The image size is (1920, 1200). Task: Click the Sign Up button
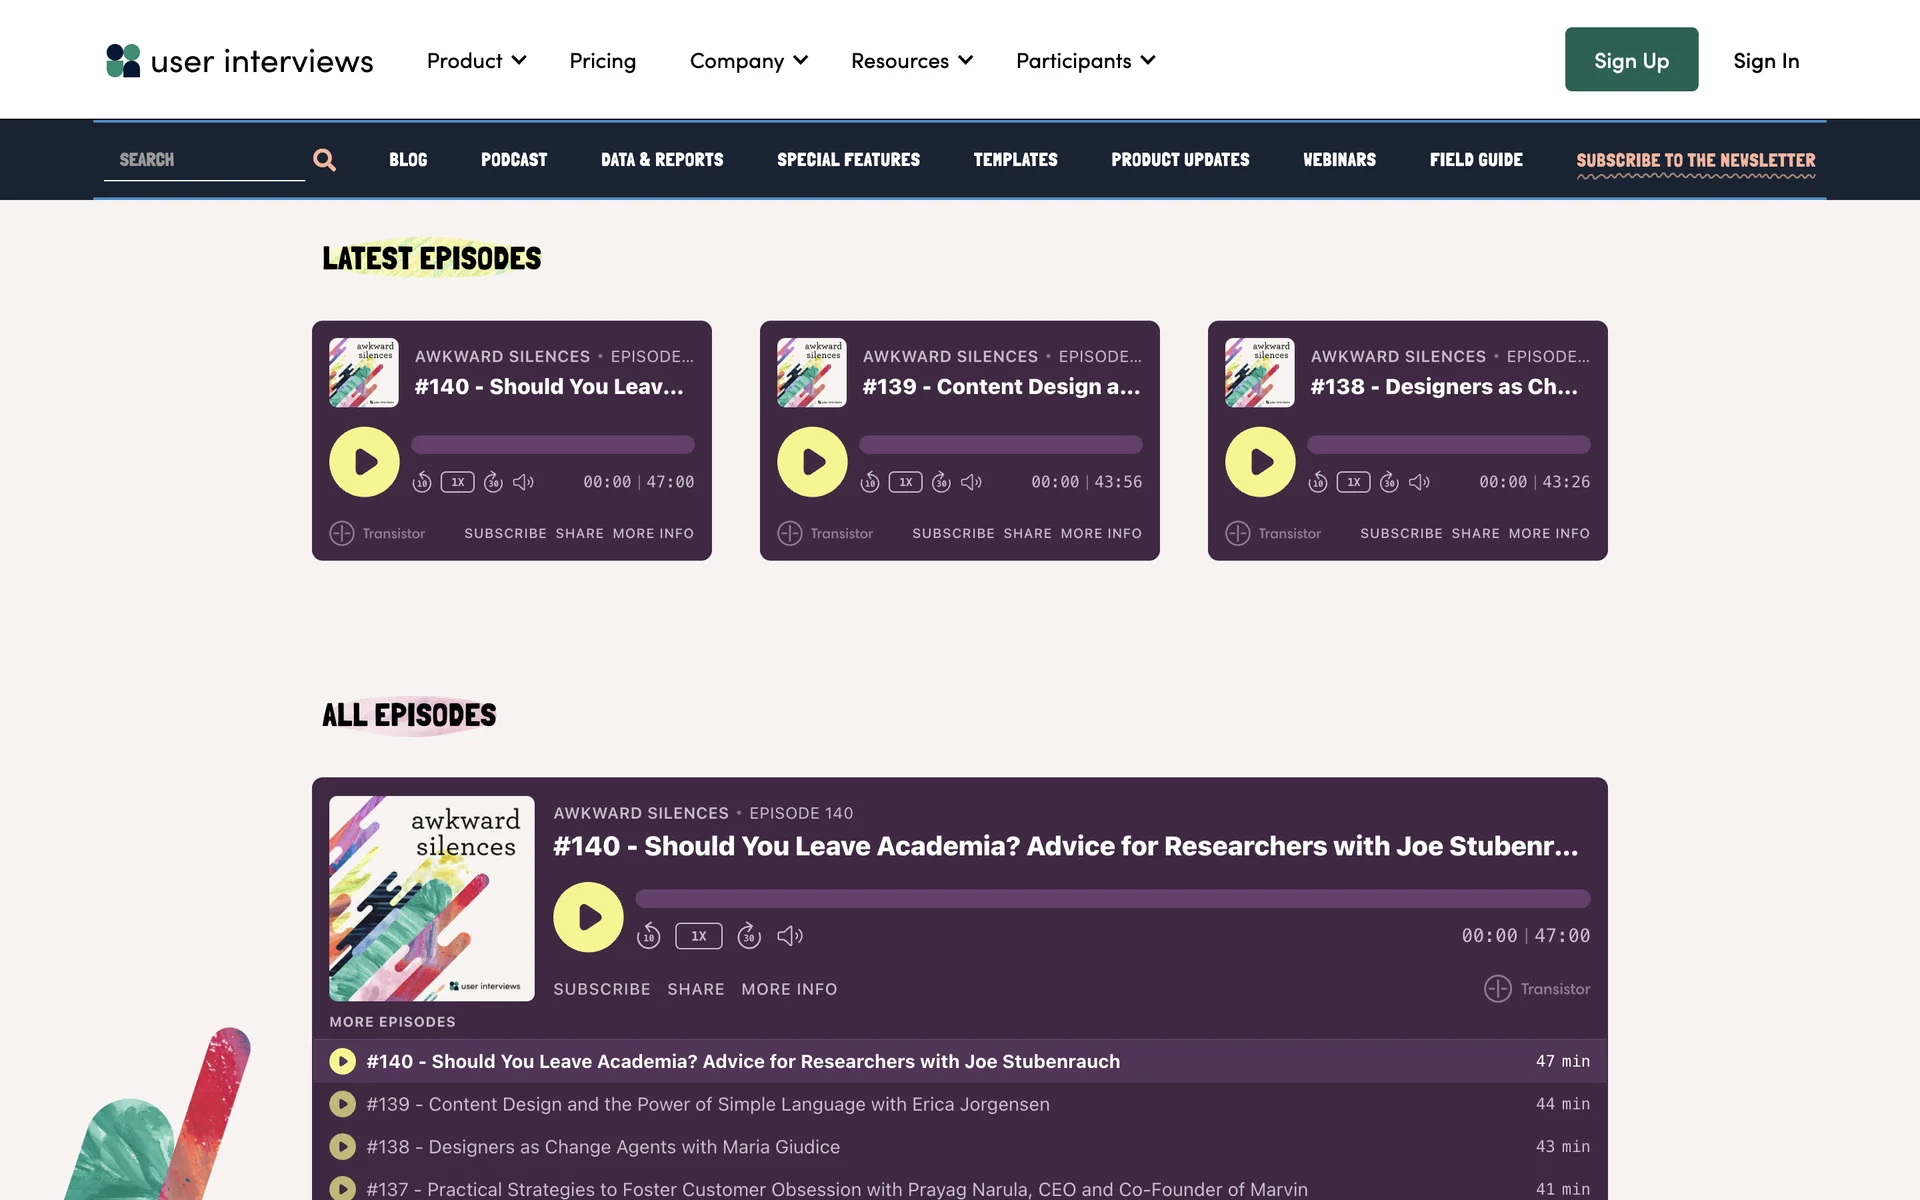pos(1631,60)
